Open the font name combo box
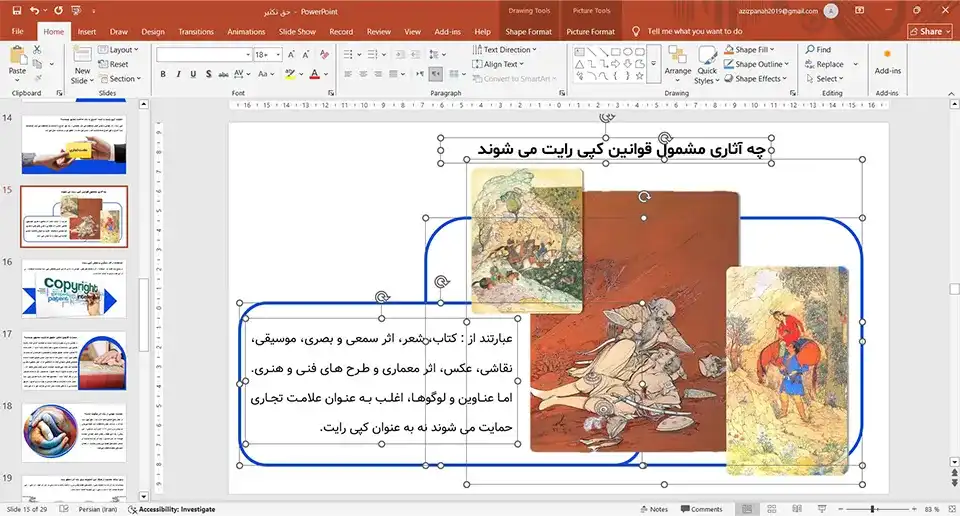The image size is (960, 516). point(204,54)
